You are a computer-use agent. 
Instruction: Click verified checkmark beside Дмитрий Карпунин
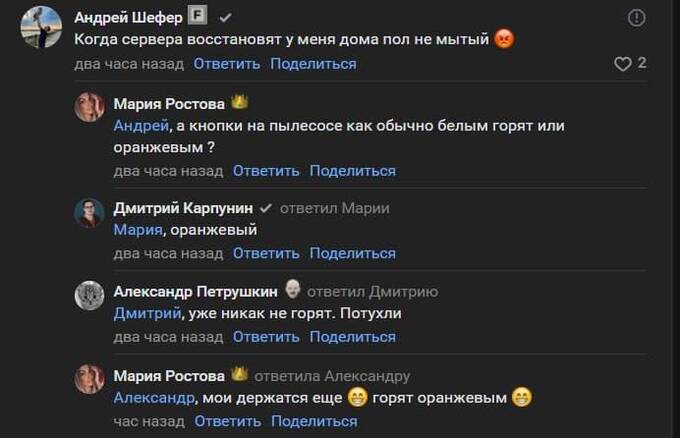pyautogui.click(x=266, y=208)
